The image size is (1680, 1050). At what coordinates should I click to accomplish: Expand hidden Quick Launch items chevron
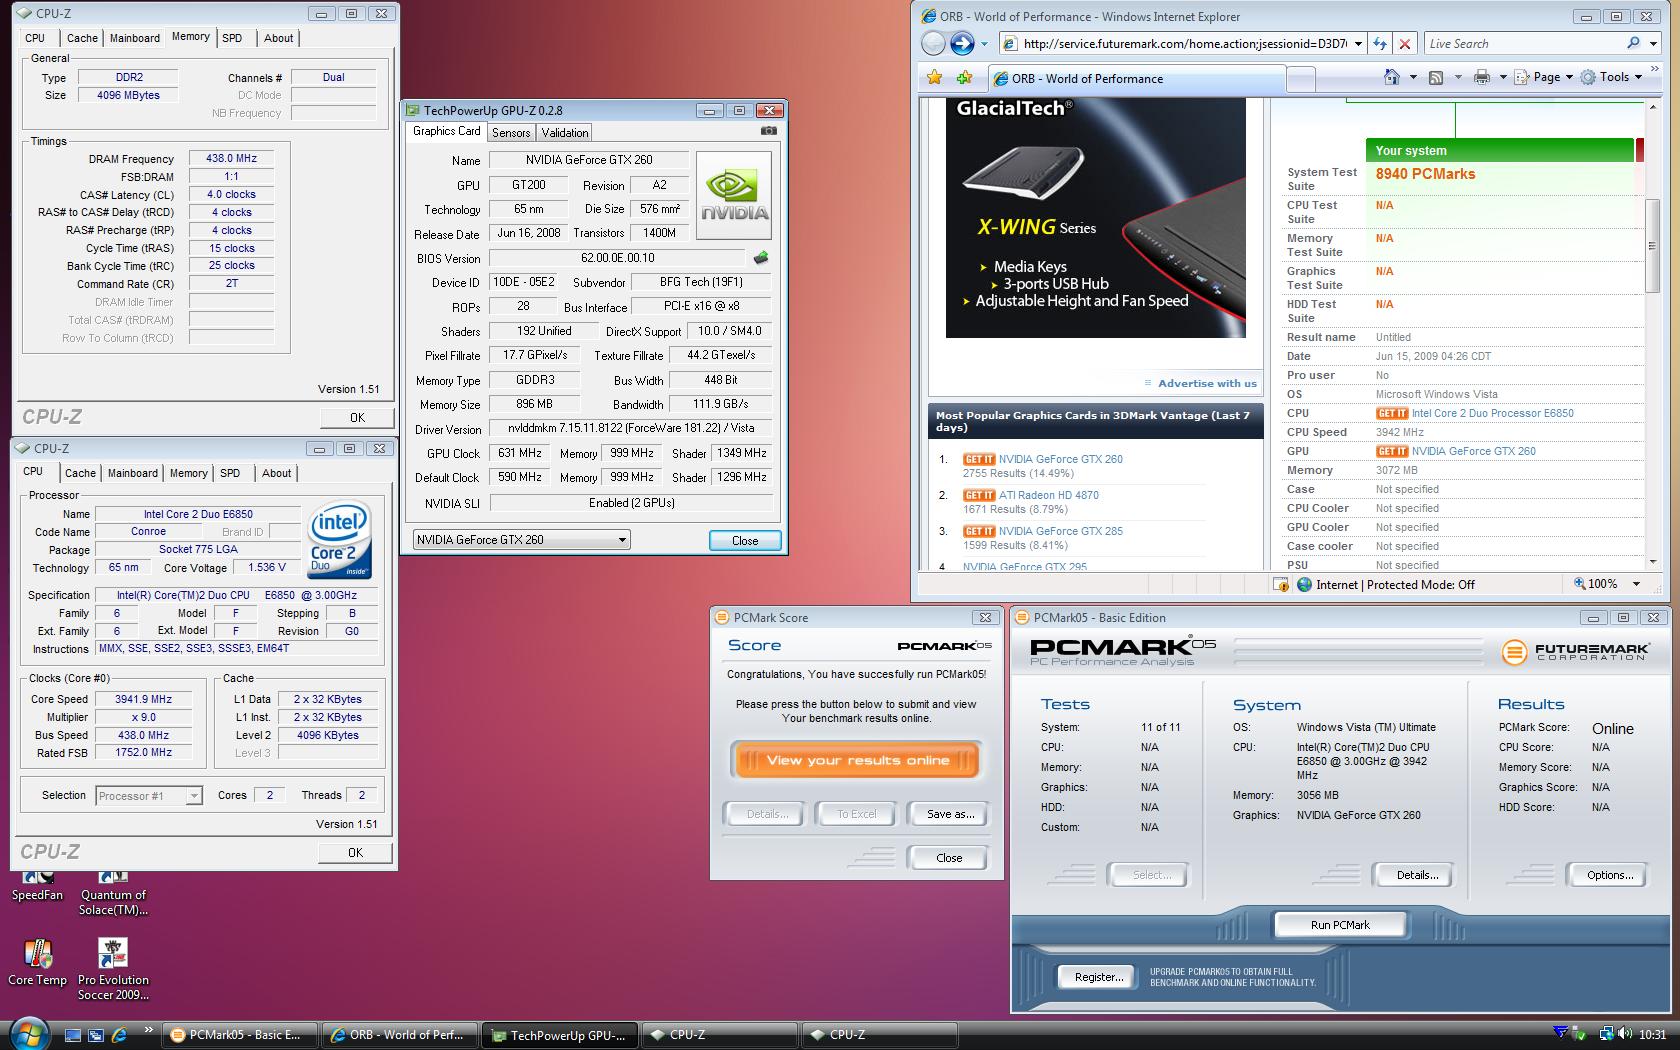coord(149,1030)
